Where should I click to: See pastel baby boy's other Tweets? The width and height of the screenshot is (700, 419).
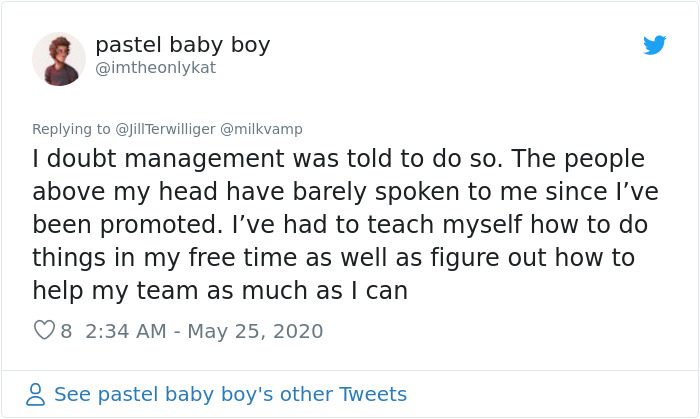[230, 394]
